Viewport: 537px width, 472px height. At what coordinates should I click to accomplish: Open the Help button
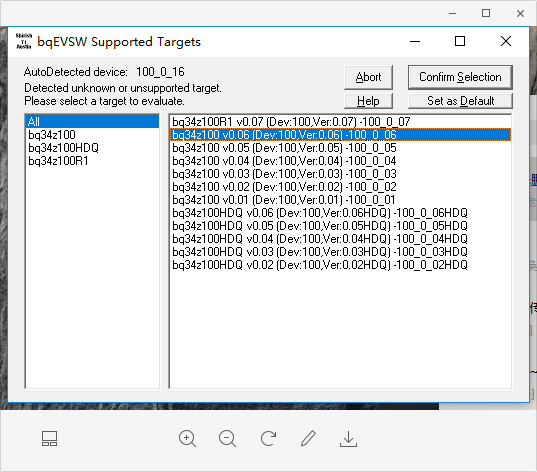tap(368, 101)
